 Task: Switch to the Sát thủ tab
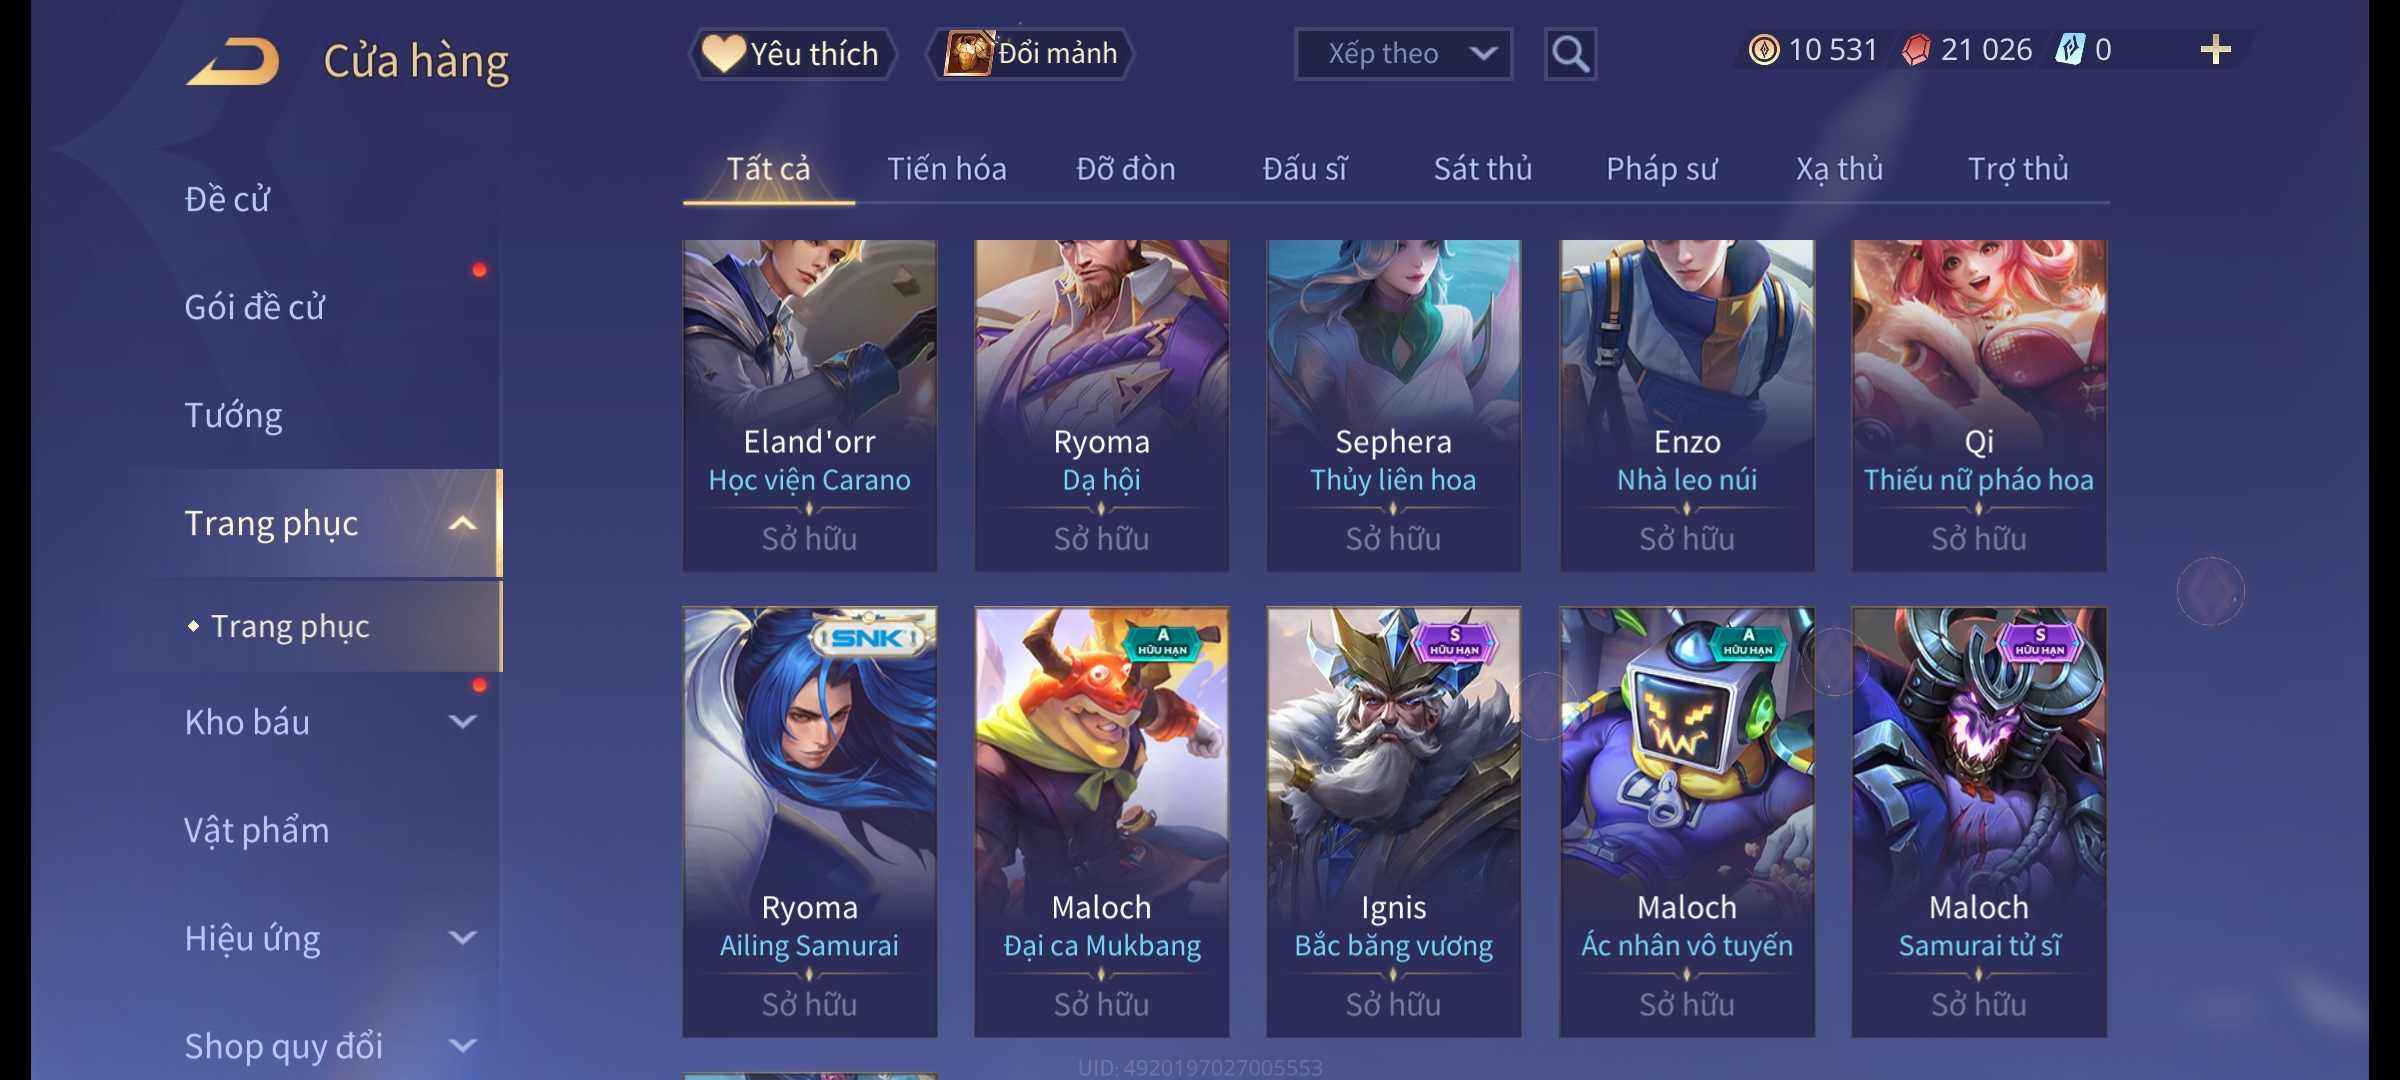(x=1483, y=169)
